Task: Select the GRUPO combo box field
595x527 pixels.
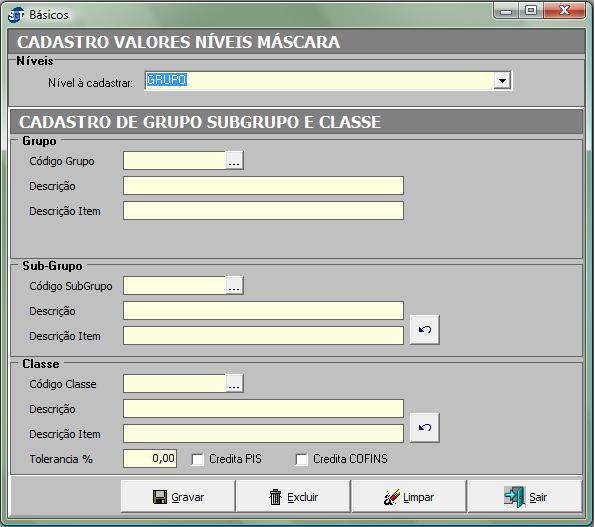Action: 328,80
